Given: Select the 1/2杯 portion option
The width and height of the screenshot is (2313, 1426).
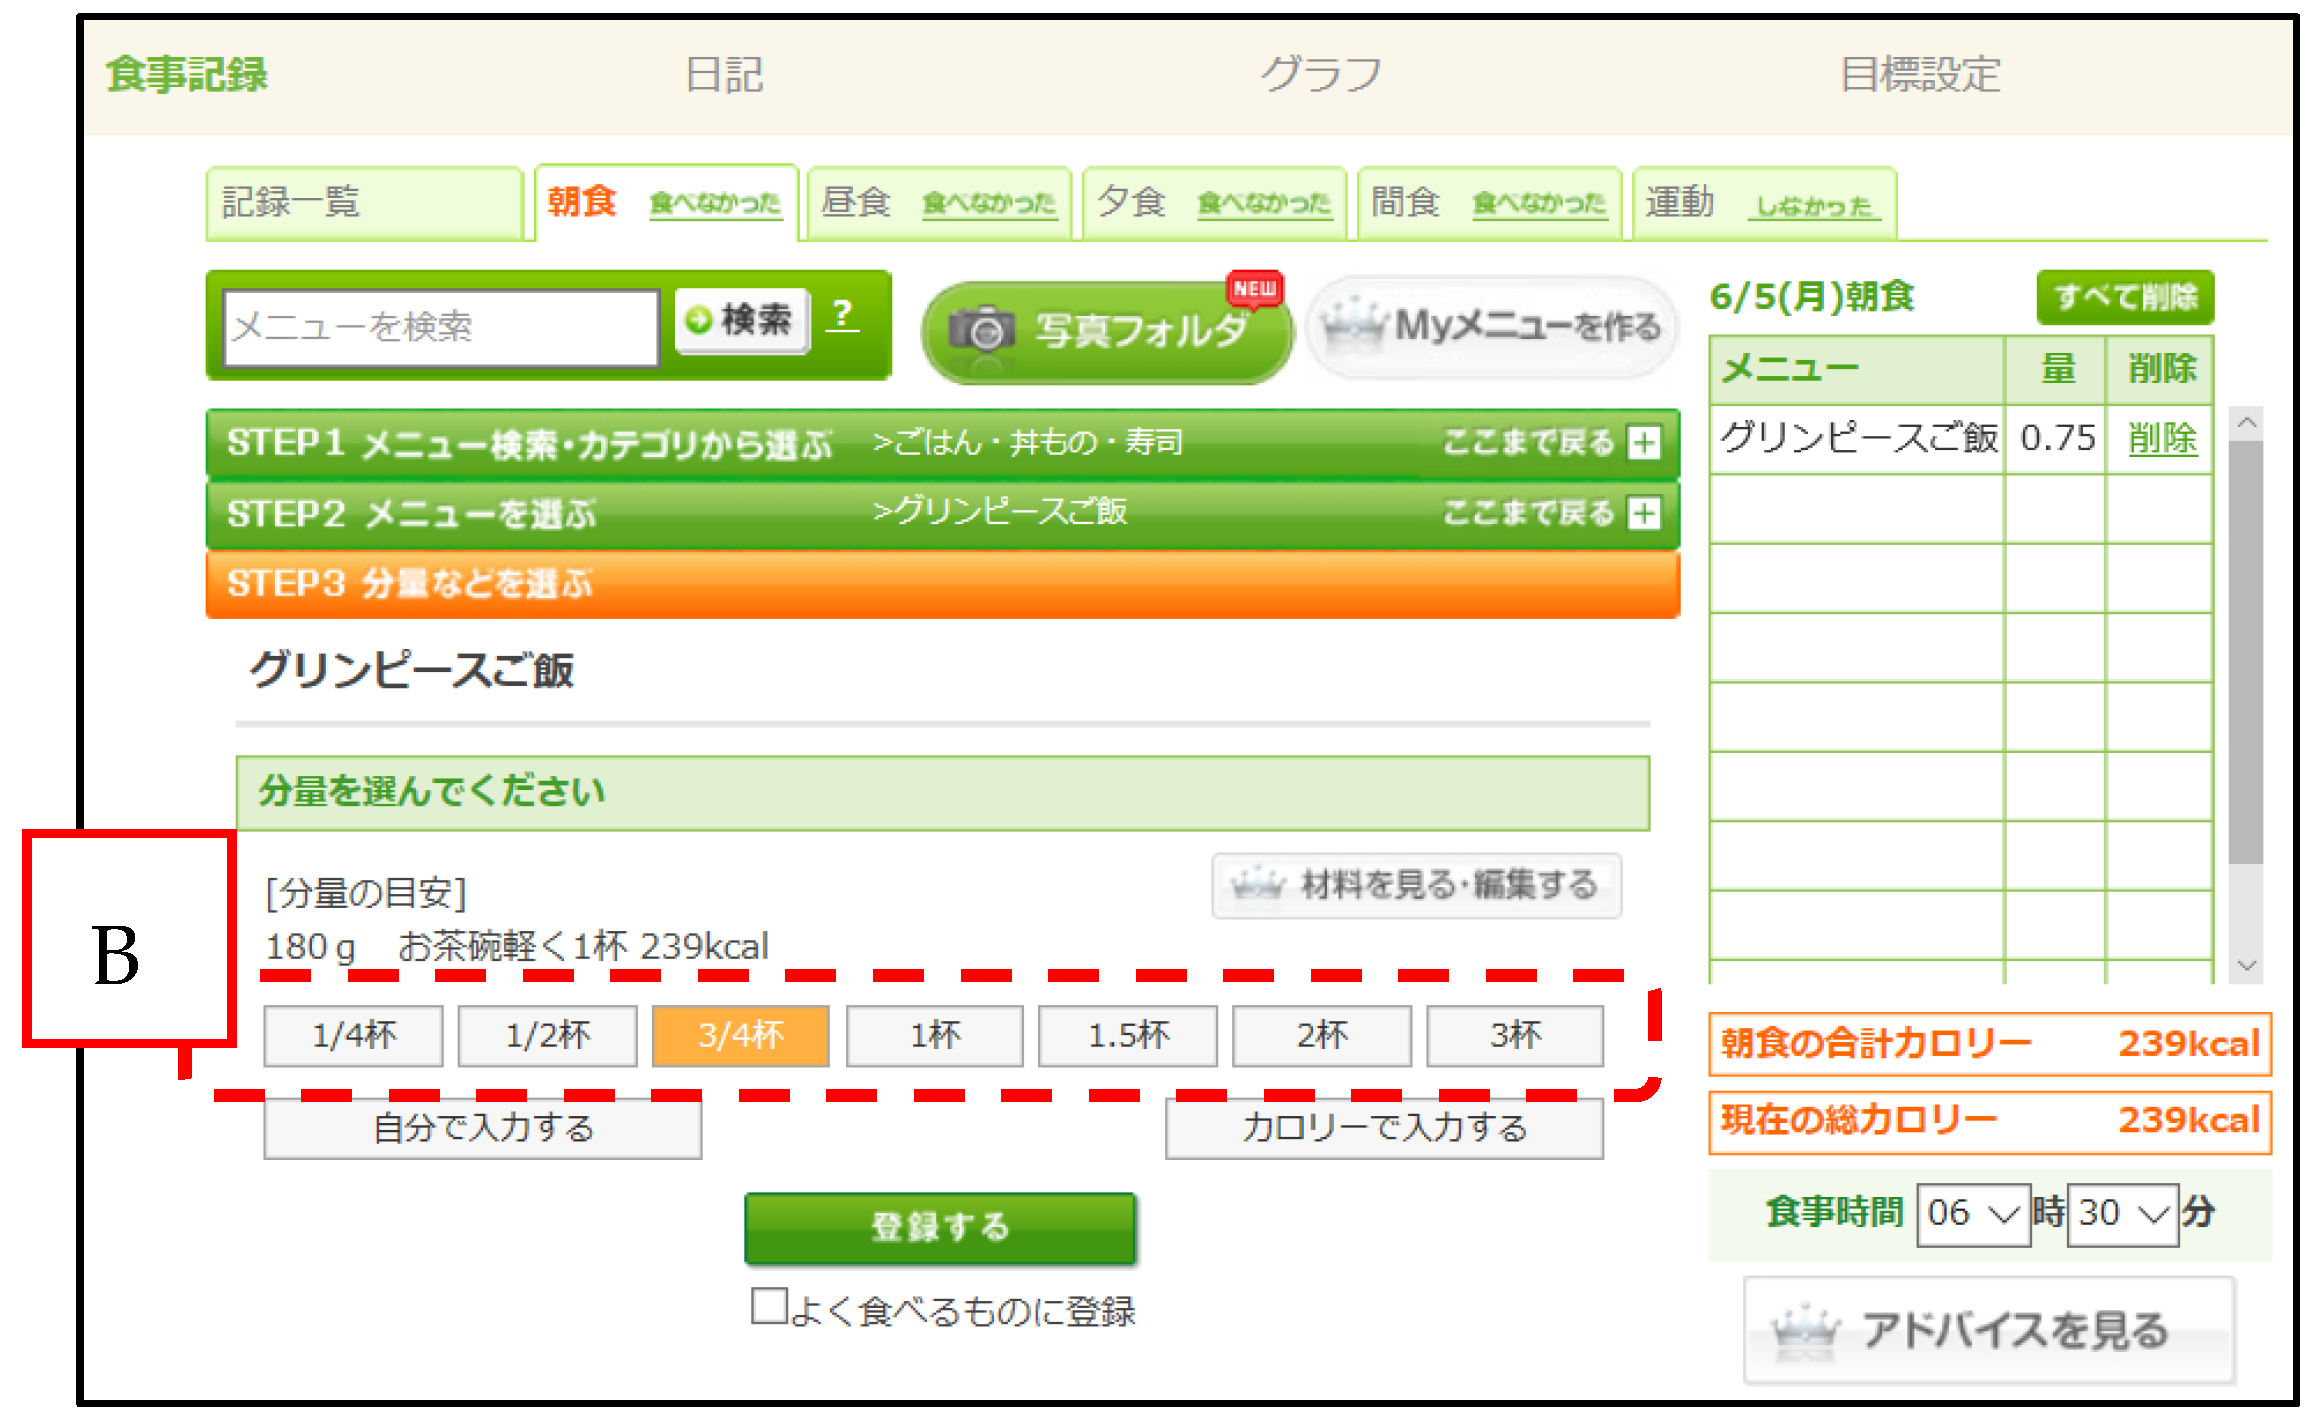Looking at the screenshot, I should pos(547,1036).
